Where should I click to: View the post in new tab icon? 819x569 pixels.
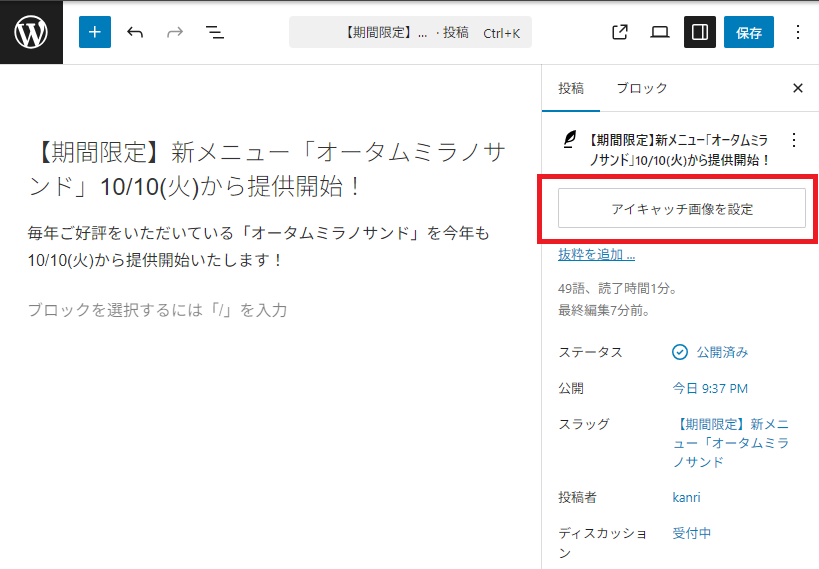point(620,32)
